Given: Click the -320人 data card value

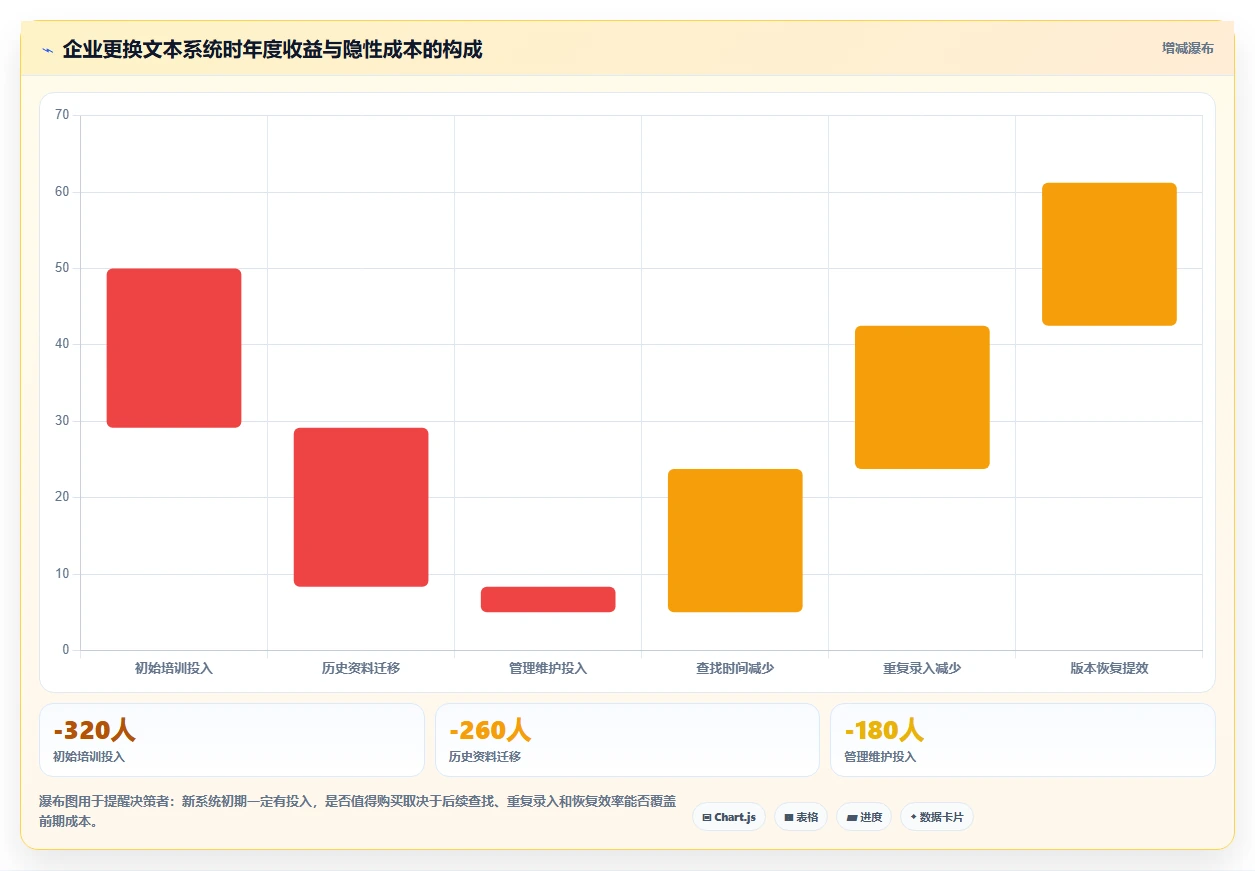Looking at the screenshot, I should click(x=94, y=730).
